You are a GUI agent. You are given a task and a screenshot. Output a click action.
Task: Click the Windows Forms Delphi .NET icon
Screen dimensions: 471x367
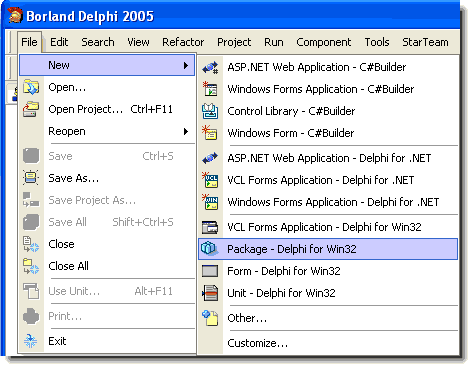210,202
